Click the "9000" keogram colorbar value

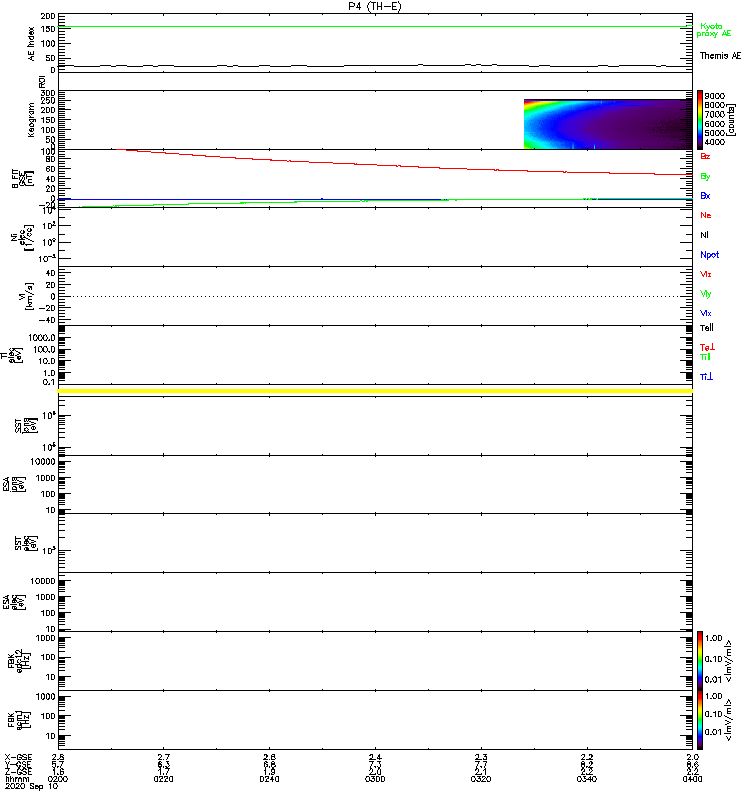tap(715, 96)
